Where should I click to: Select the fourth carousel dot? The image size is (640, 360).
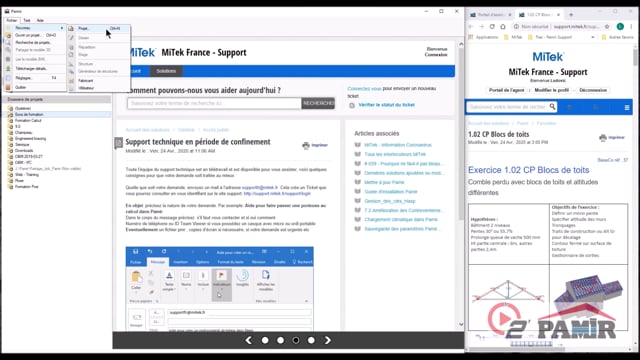[311, 340]
